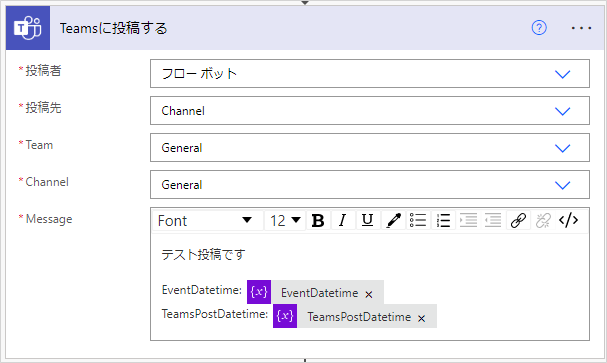Viewport: 607px width, 363px height.
Task: Click the Teamsに投稿する action title
Action: pos(113,28)
